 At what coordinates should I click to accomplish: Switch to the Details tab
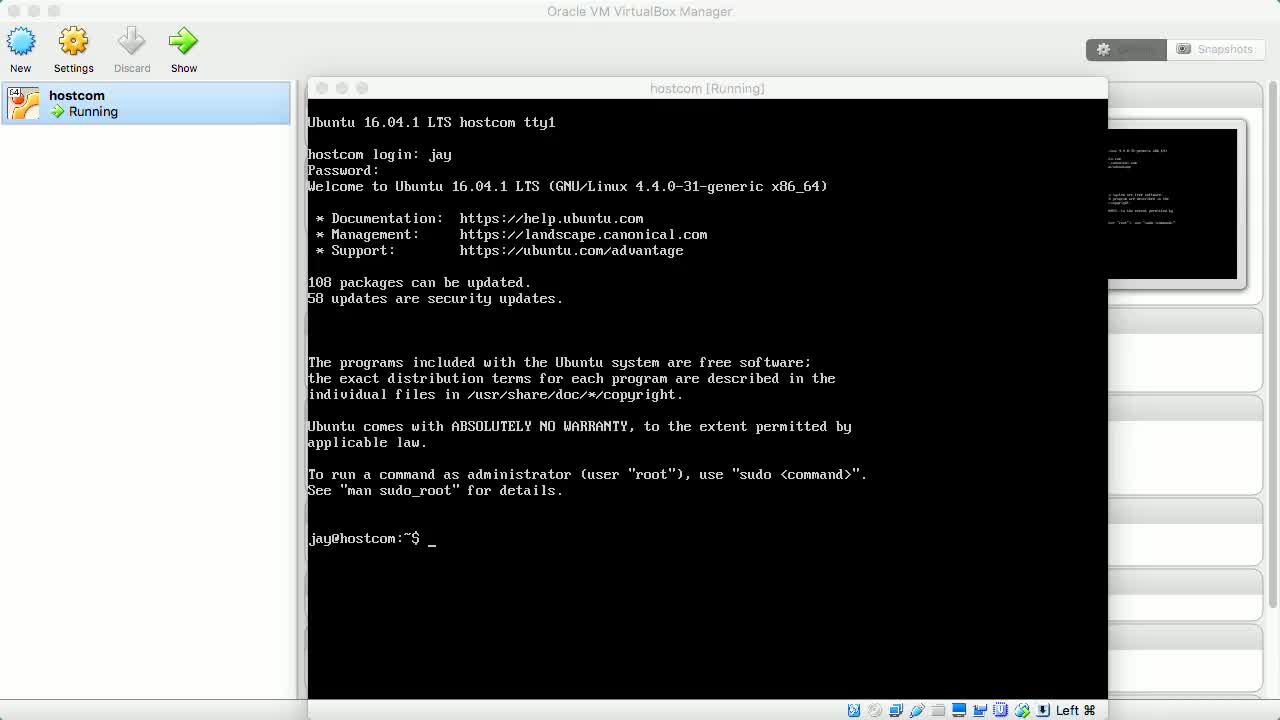pos(1126,49)
